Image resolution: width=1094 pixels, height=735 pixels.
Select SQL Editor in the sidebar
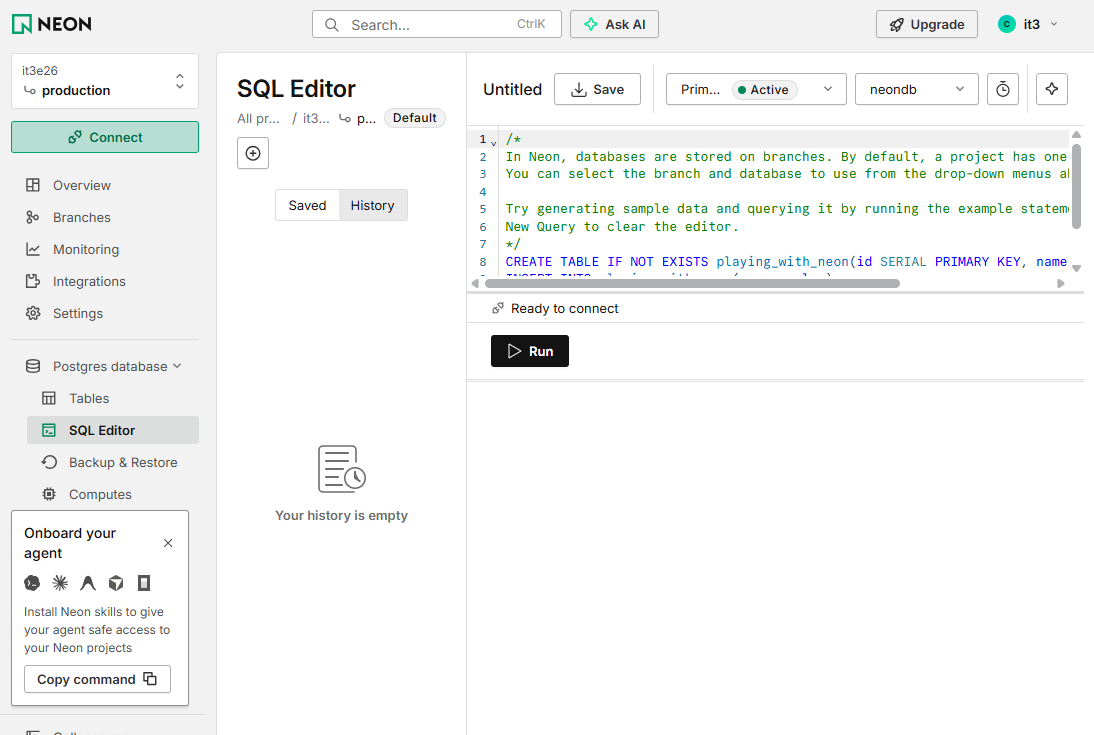click(113, 430)
